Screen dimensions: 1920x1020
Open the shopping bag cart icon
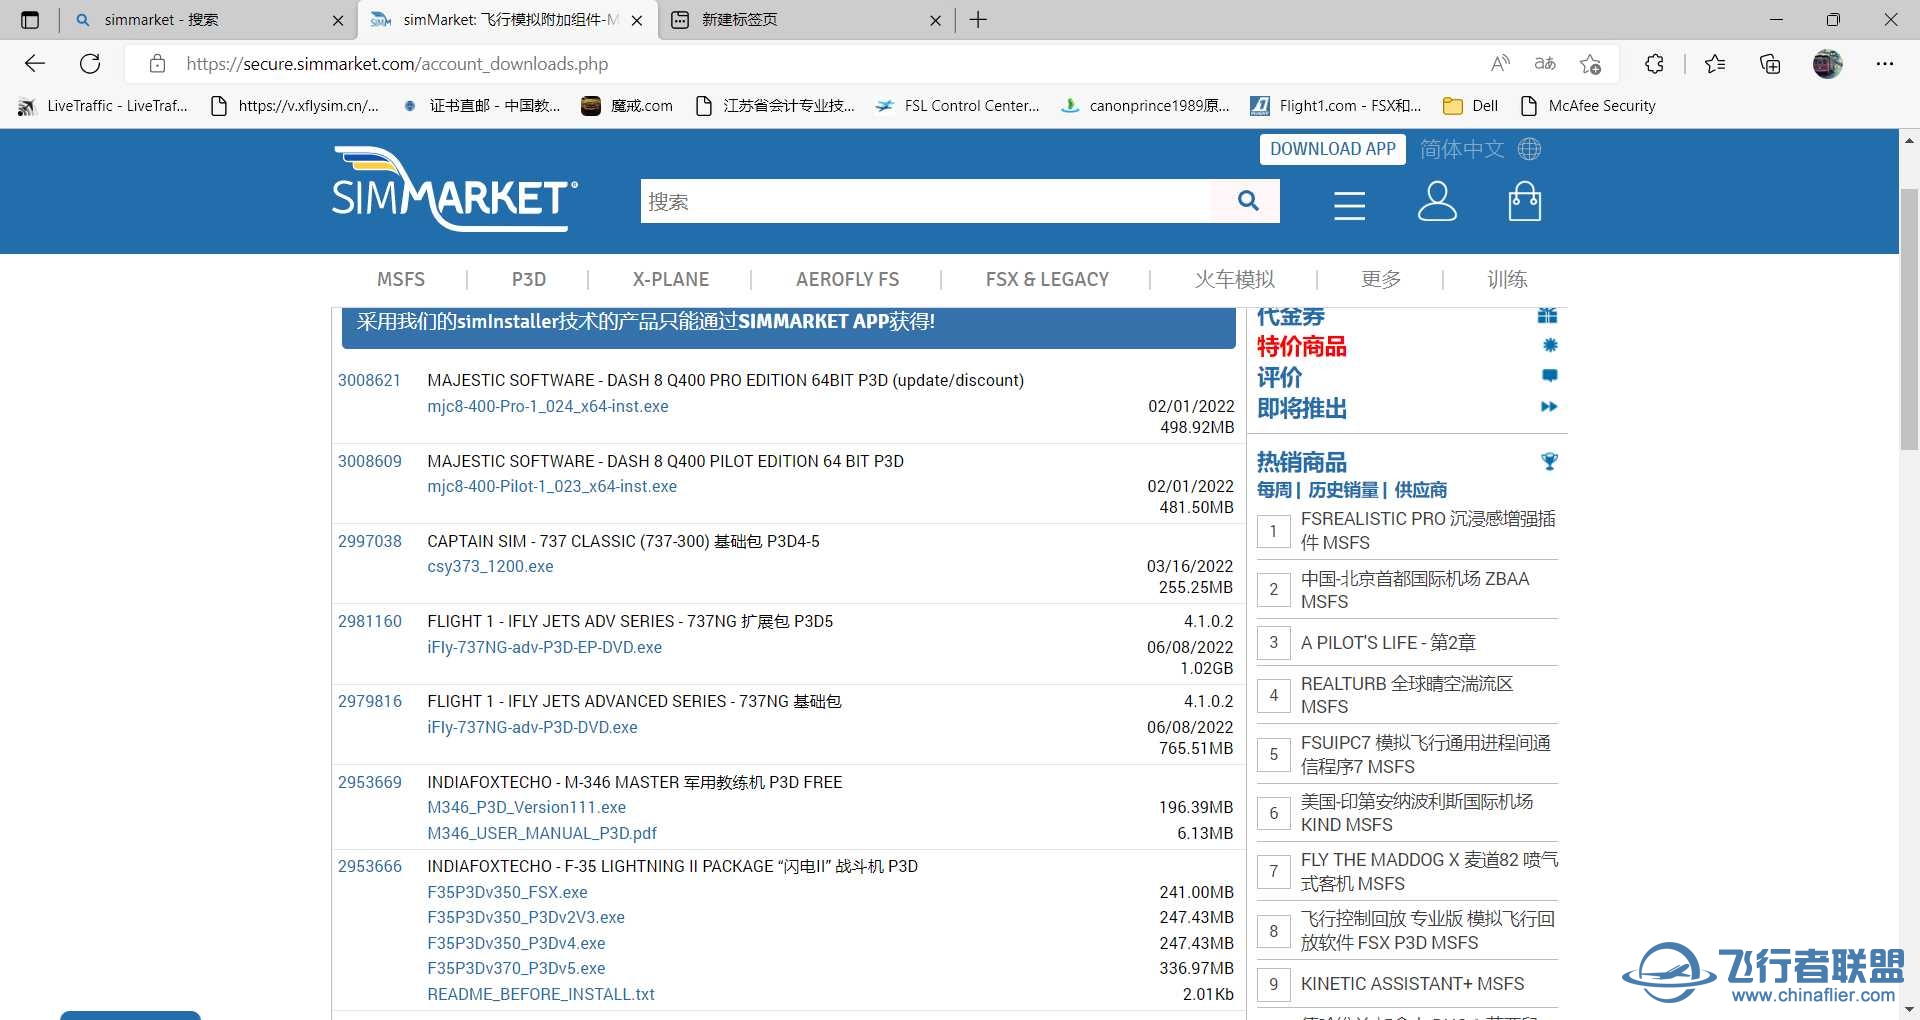[1524, 201]
